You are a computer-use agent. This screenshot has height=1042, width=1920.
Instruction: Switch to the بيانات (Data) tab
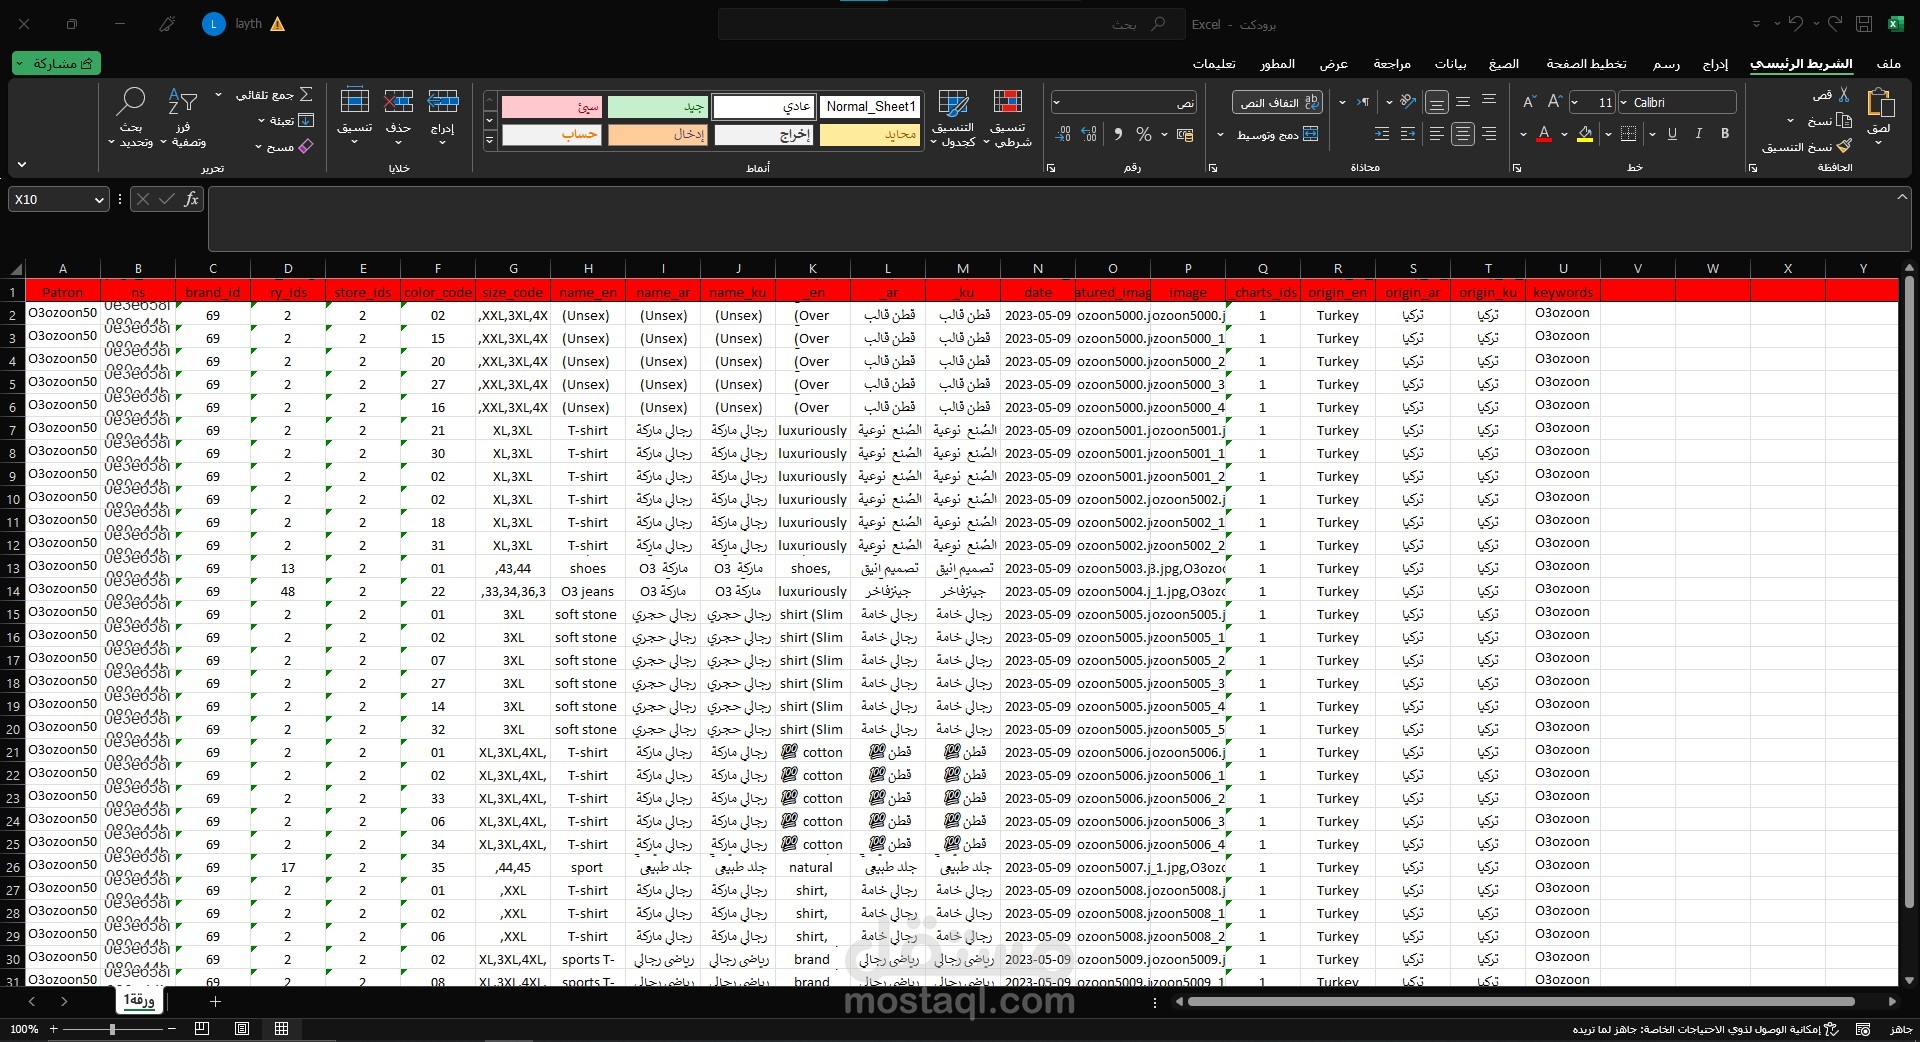[x=1450, y=63]
